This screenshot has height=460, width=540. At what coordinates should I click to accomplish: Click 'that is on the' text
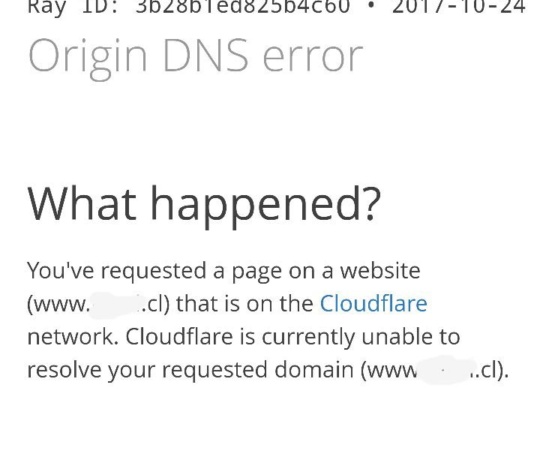click(x=245, y=303)
